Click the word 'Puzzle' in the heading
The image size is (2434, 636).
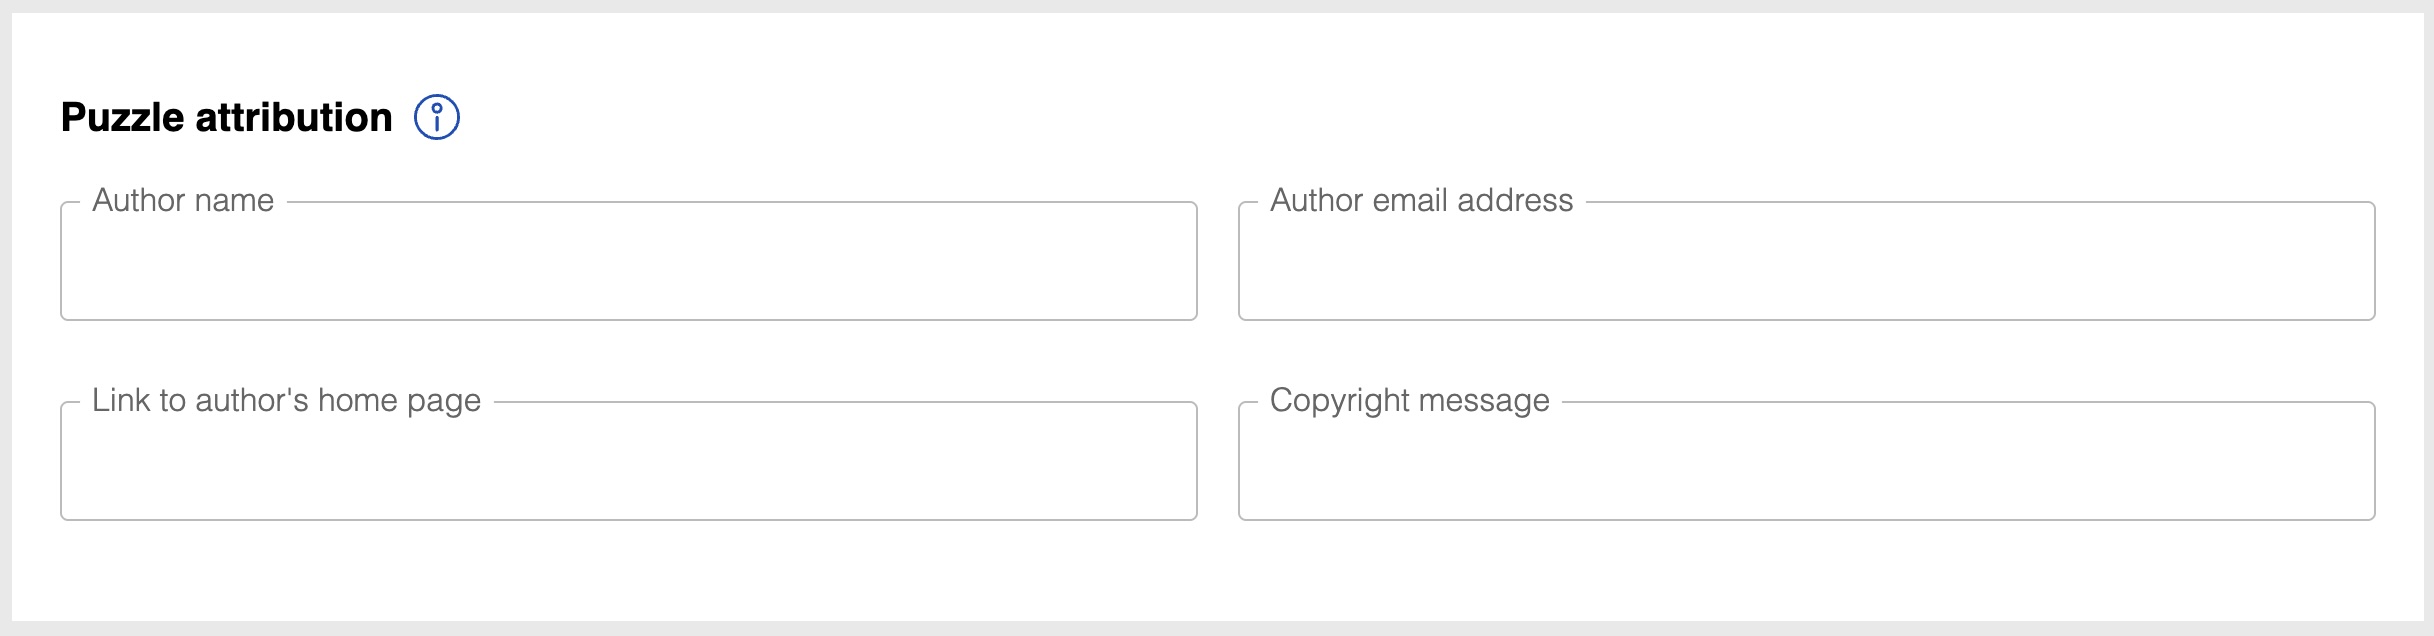tap(123, 117)
